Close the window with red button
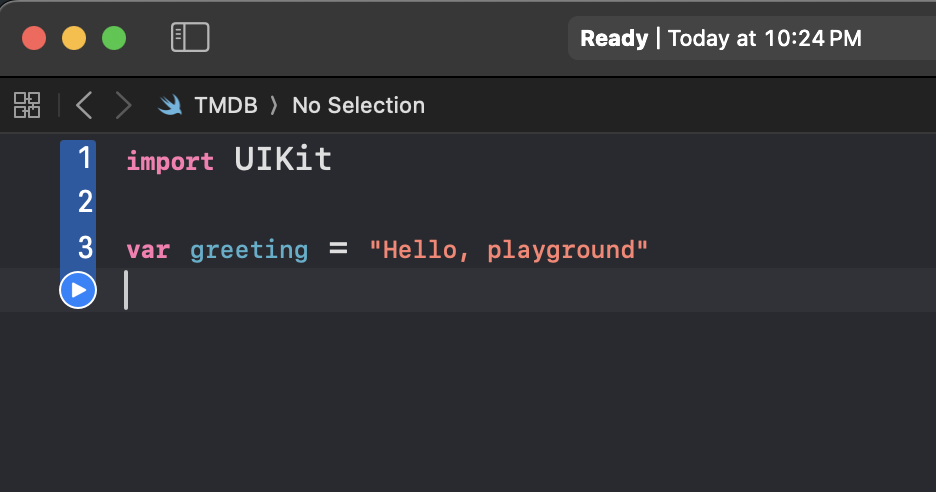 pos(34,38)
